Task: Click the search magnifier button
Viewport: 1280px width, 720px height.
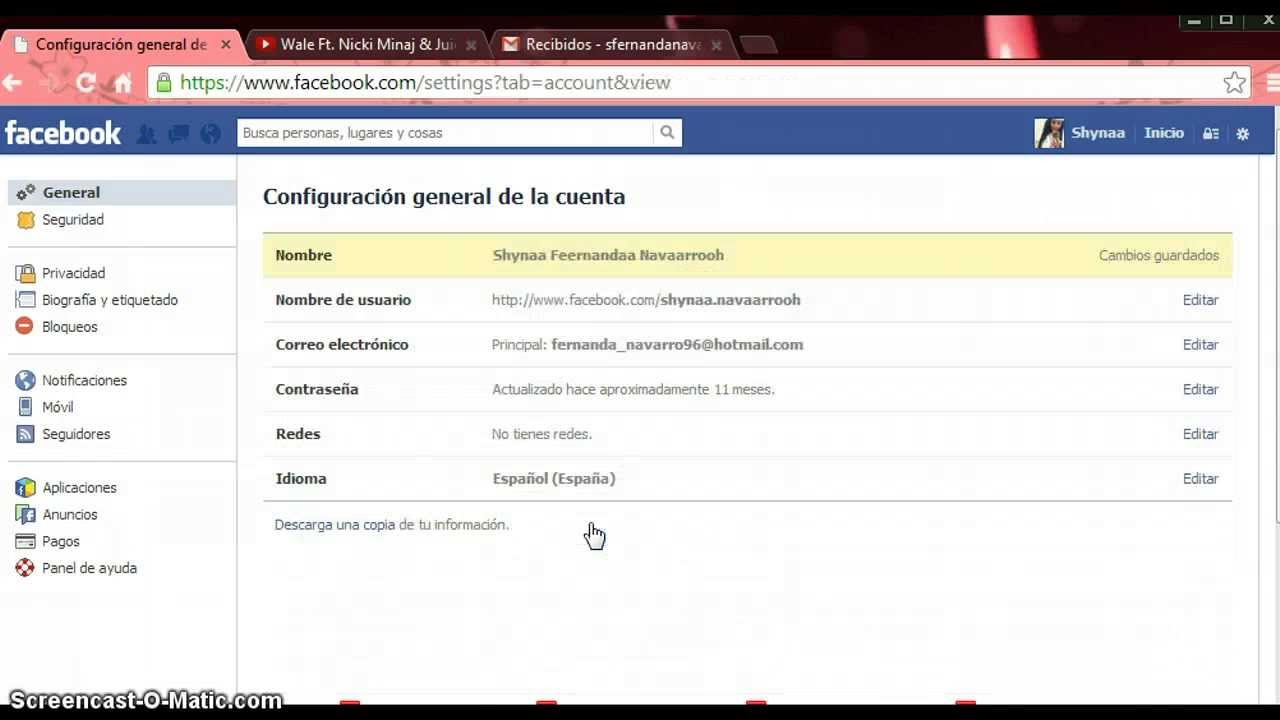Action: point(667,133)
